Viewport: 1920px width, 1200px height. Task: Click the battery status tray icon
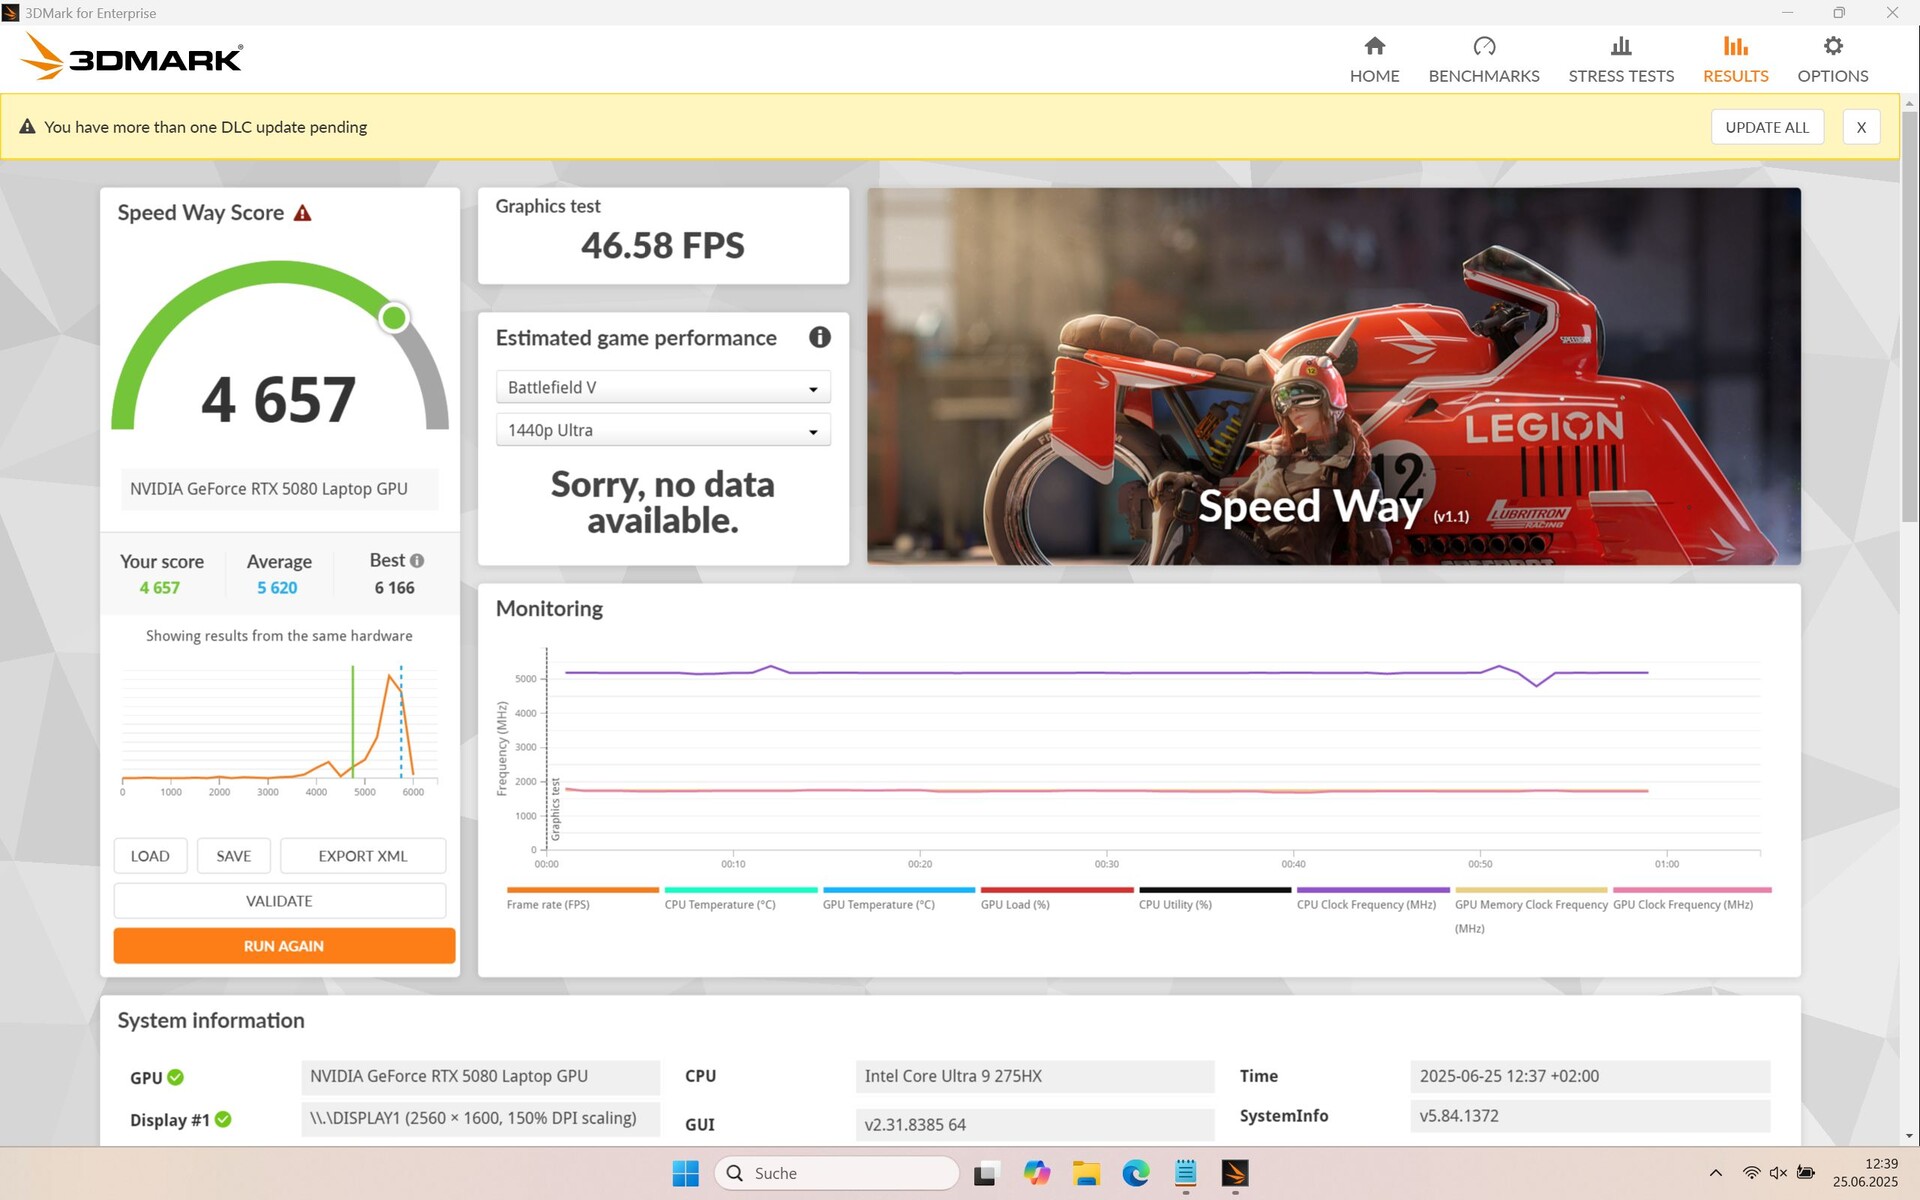1805,1173
